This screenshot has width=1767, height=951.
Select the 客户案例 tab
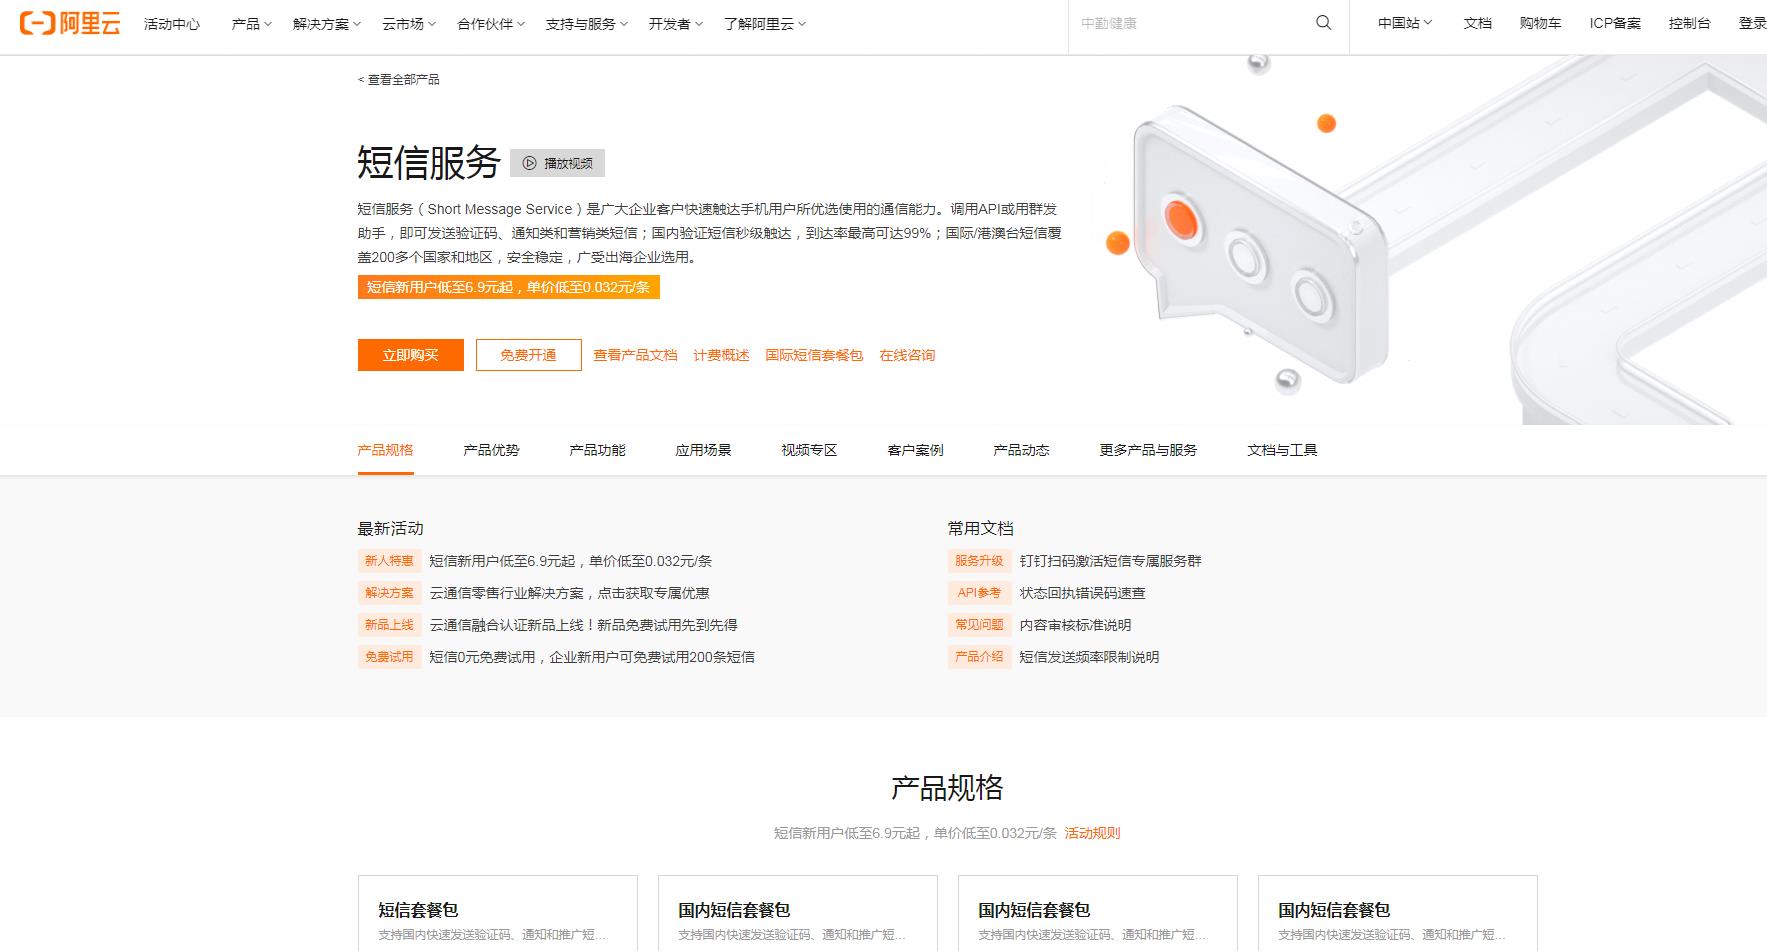915,450
